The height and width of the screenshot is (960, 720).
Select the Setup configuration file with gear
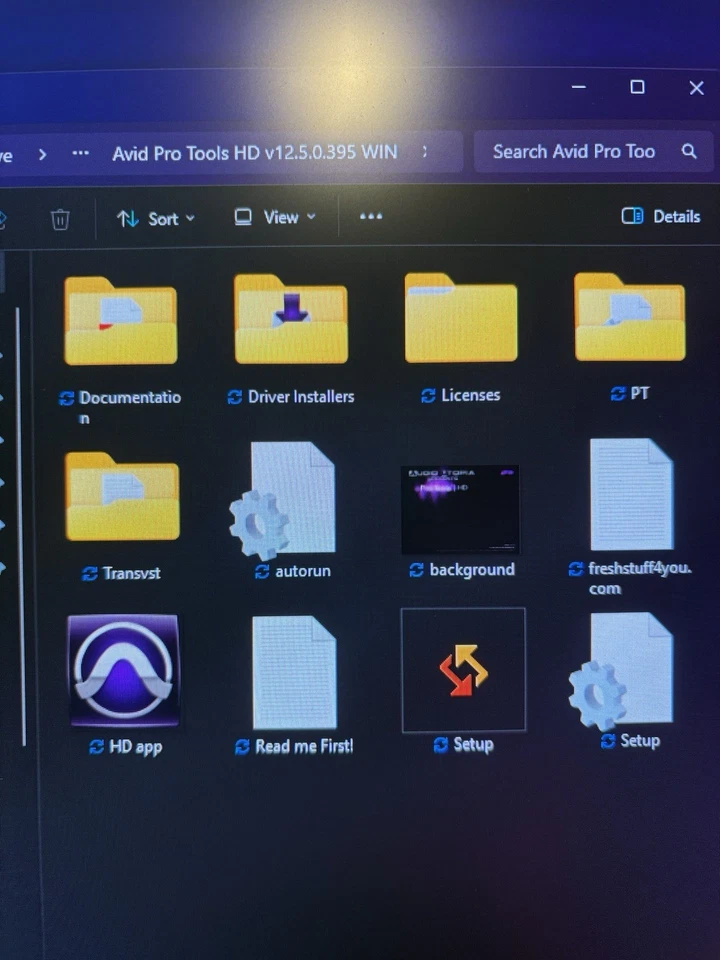(621, 670)
